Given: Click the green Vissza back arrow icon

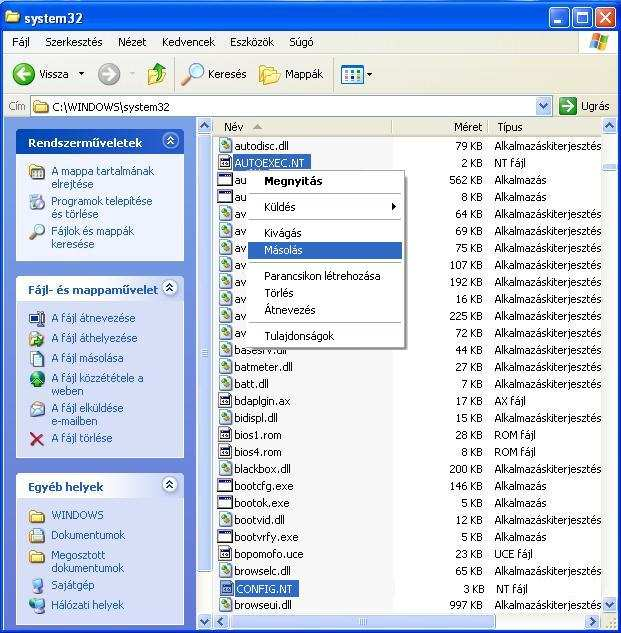Looking at the screenshot, I should pyautogui.click(x=24, y=74).
